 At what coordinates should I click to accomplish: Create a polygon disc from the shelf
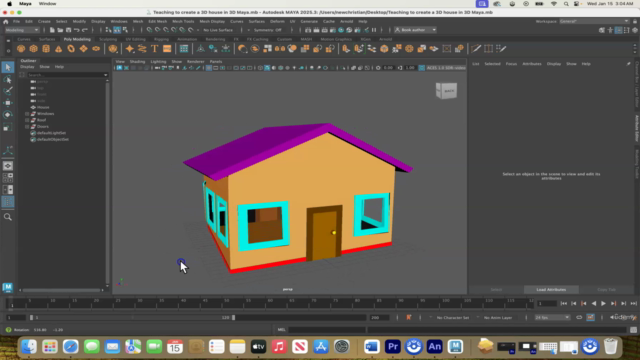(96, 49)
